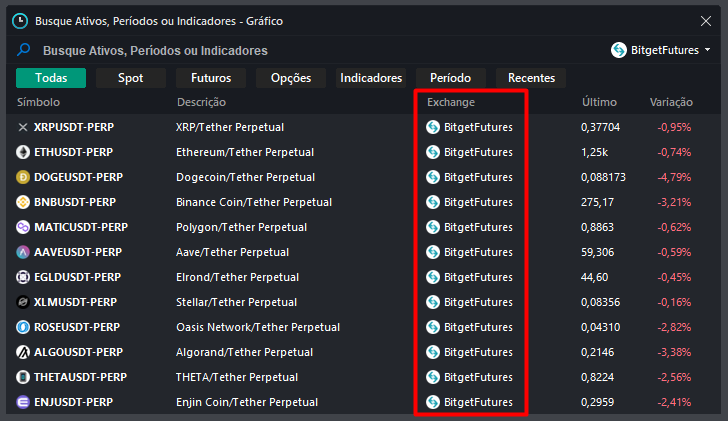Click the Bitget logo in the XRPUSDT-PERP row
Image resolution: width=728 pixels, height=421 pixels.
point(433,127)
